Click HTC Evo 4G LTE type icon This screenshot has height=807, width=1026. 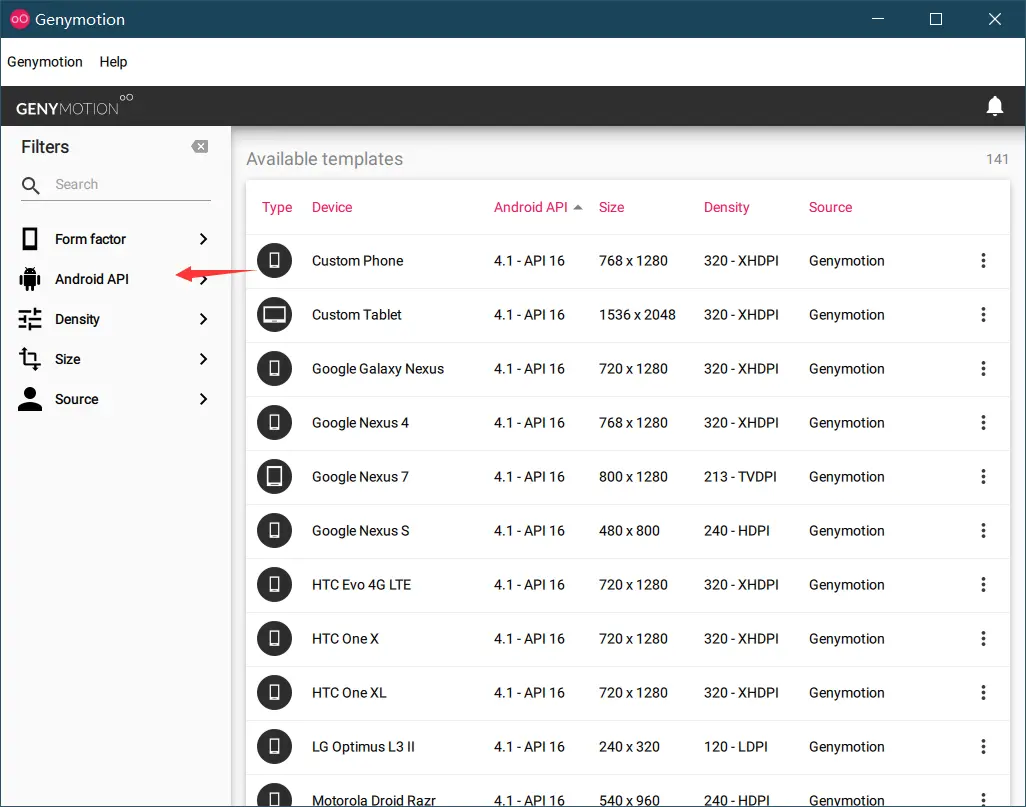point(274,584)
